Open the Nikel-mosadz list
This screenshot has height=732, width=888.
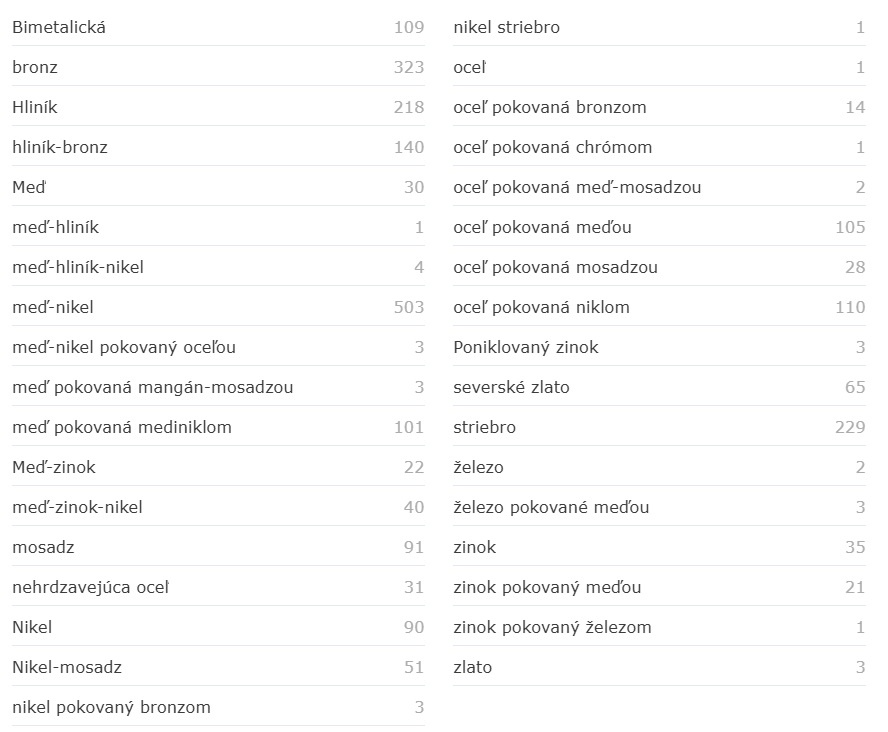click(67, 667)
